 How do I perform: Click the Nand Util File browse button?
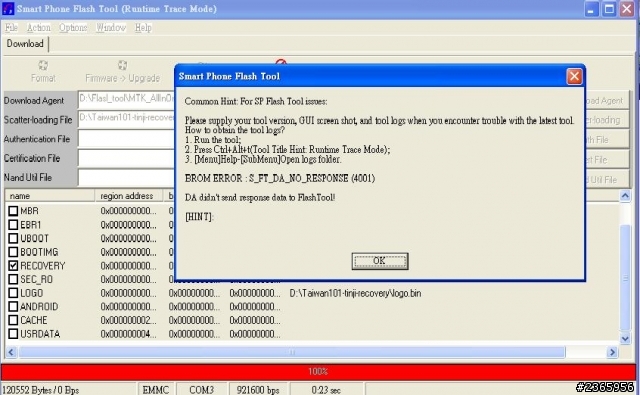pyautogui.click(x=607, y=179)
